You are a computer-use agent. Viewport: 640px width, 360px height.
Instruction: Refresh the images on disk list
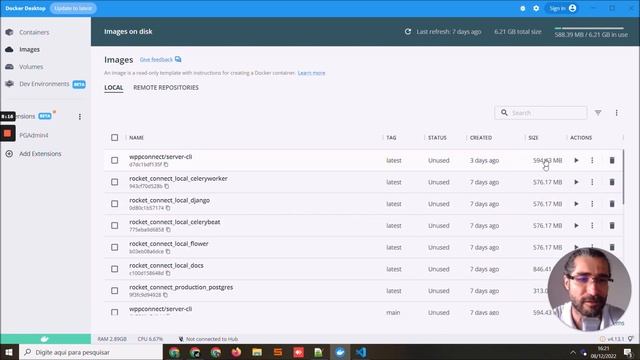407,31
